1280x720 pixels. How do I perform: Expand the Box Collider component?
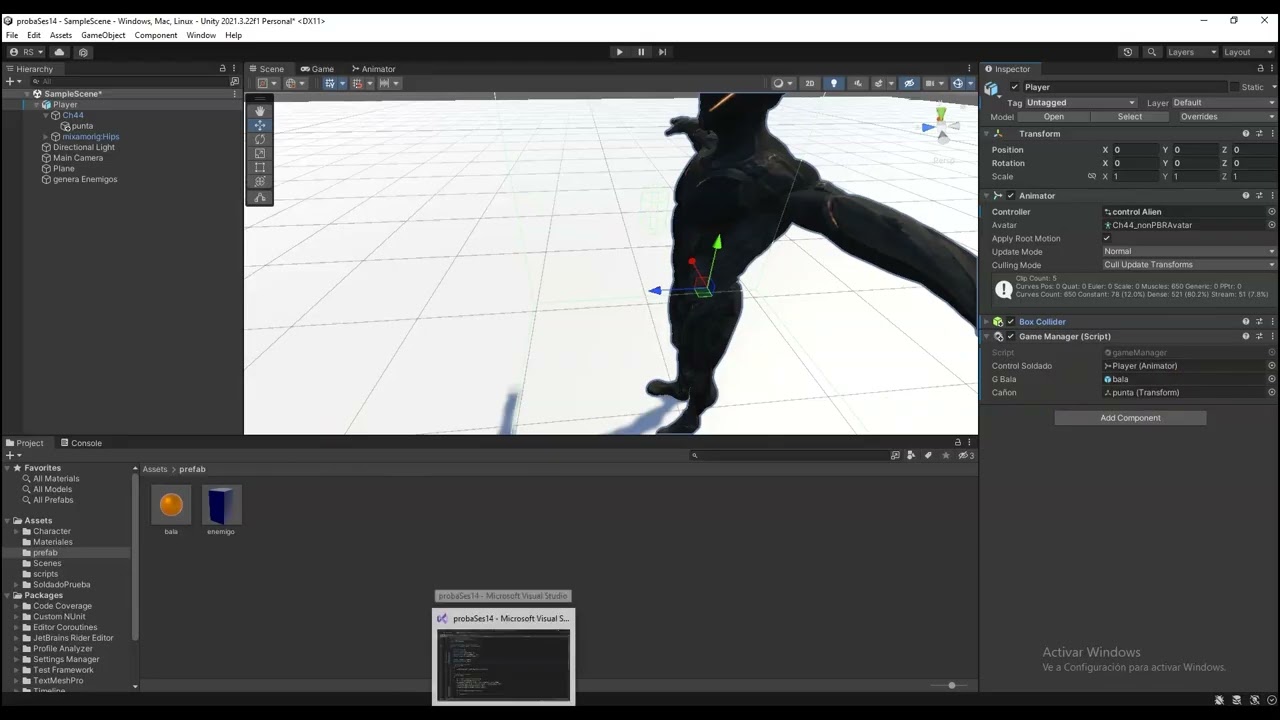click(x=986, y=322)
